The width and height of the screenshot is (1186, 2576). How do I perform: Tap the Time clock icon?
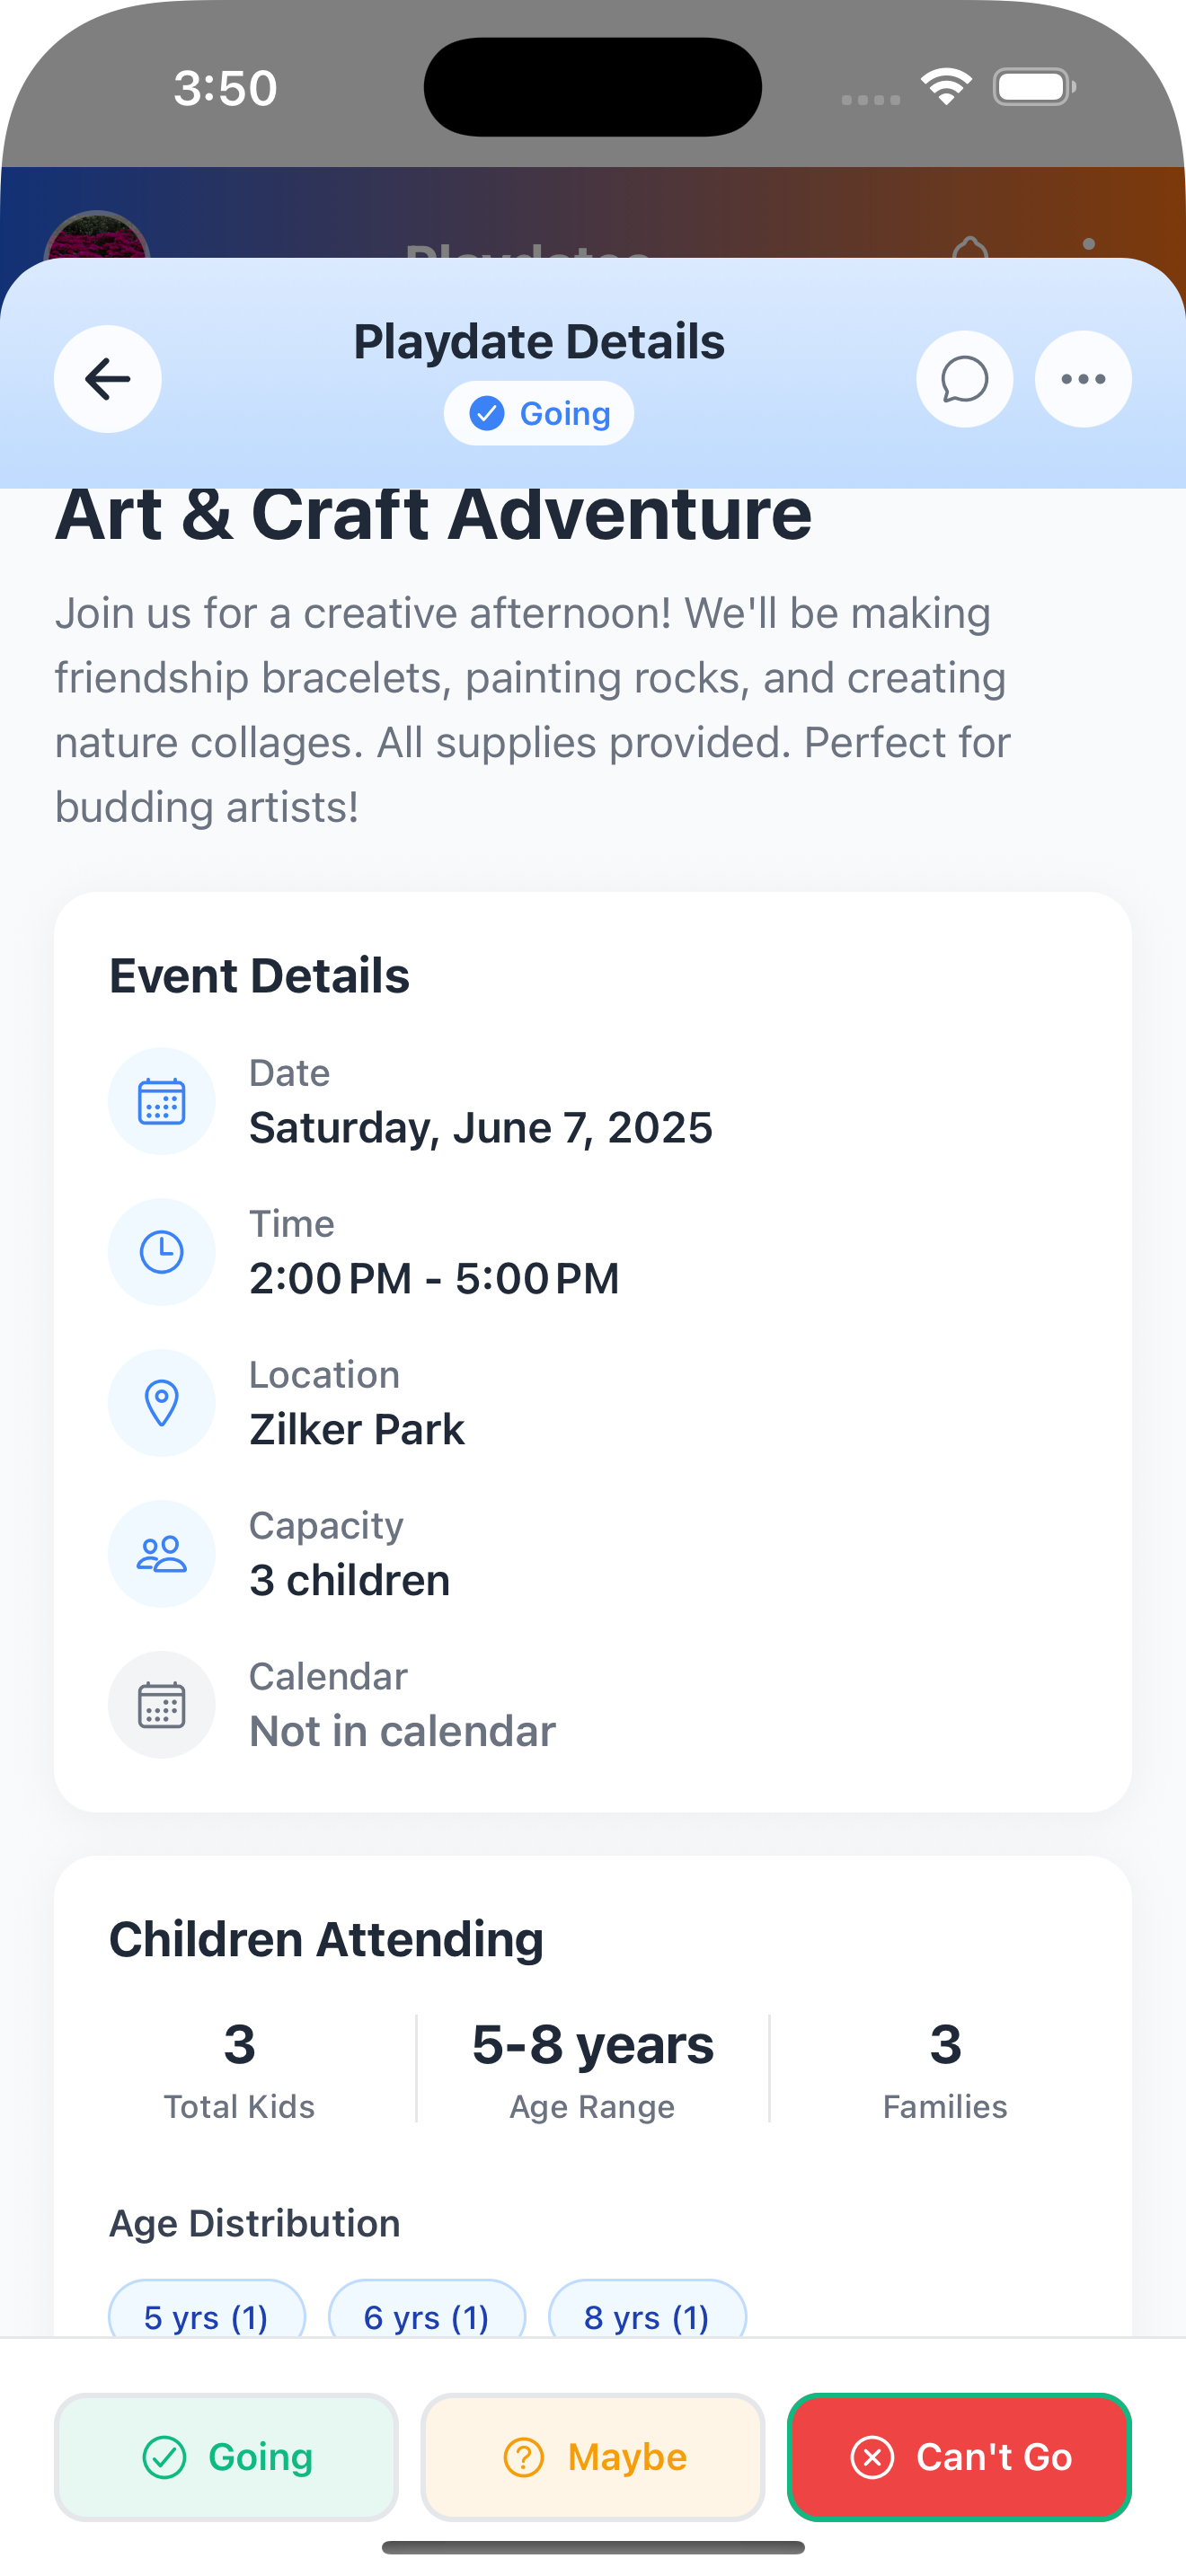[162, 1252]
